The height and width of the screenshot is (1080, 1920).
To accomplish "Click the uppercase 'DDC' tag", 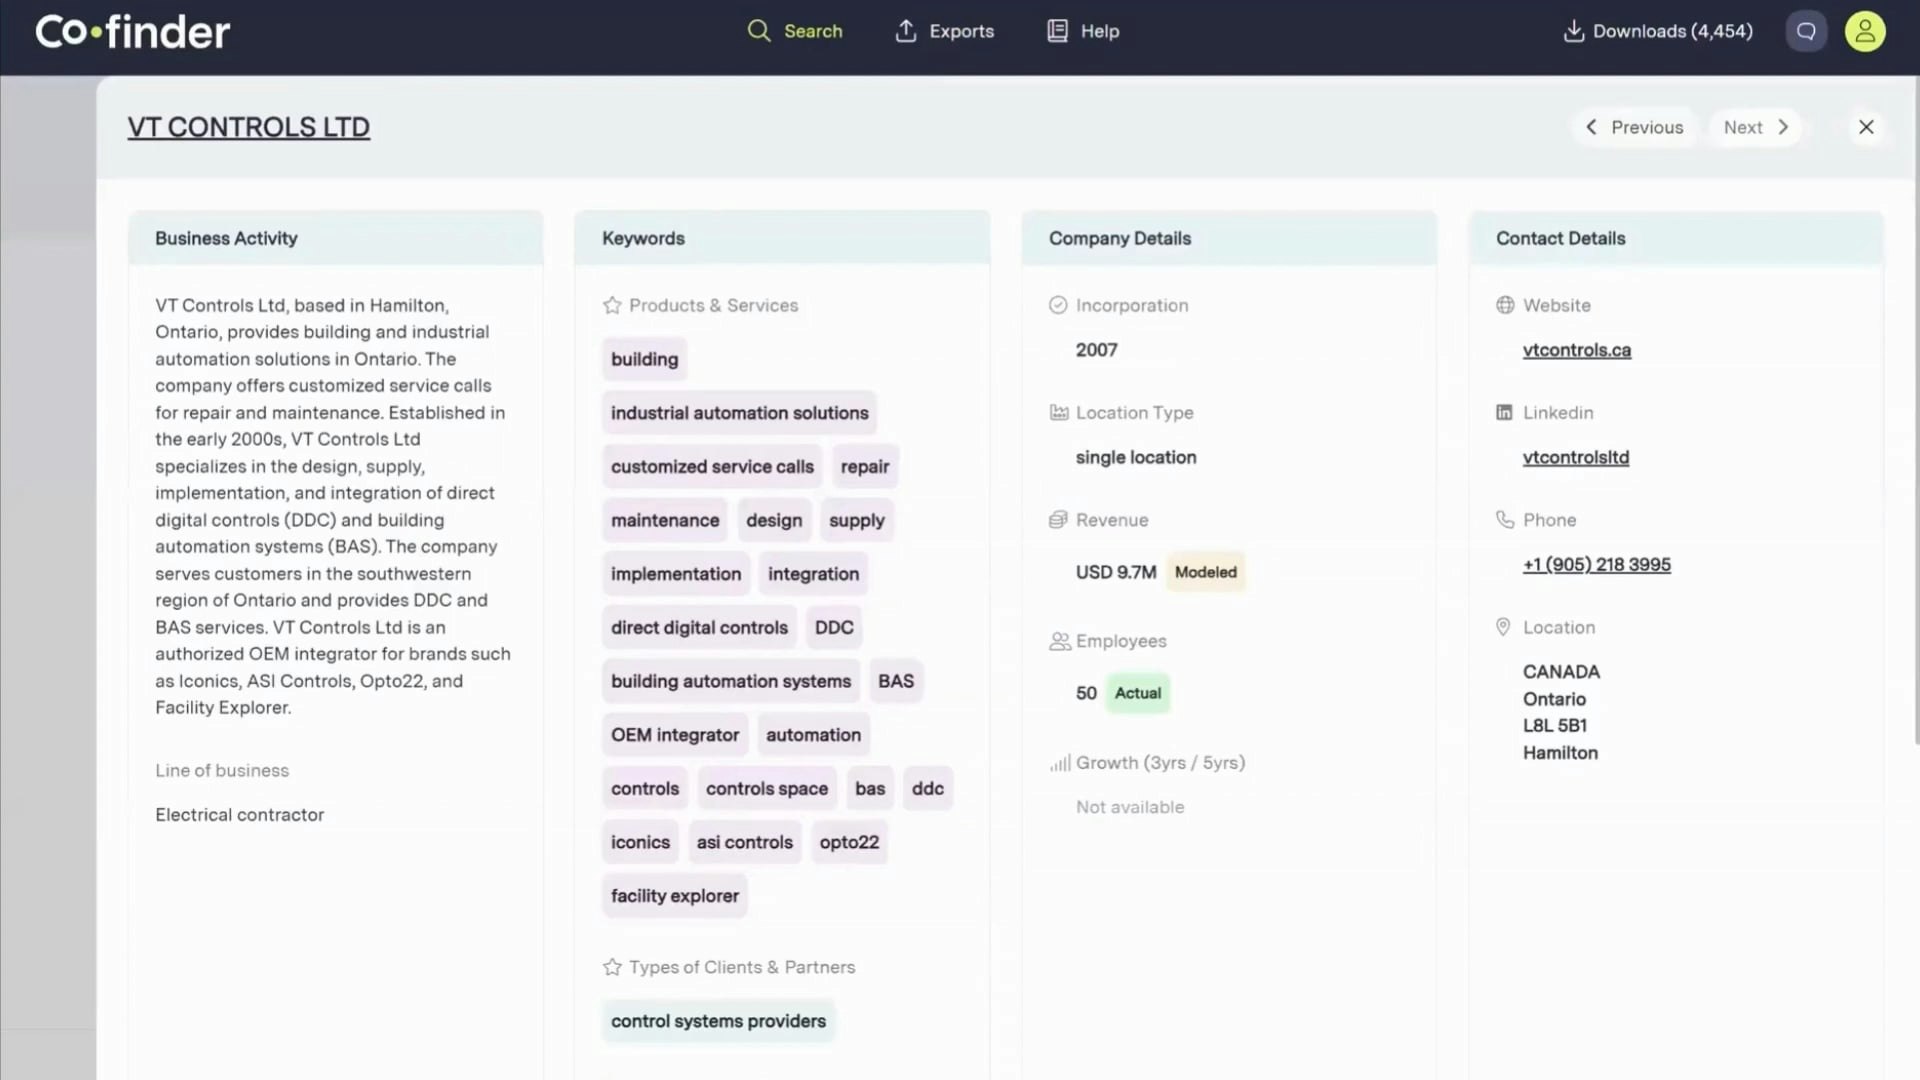I will pyautogui.click(x=834, y=628).
